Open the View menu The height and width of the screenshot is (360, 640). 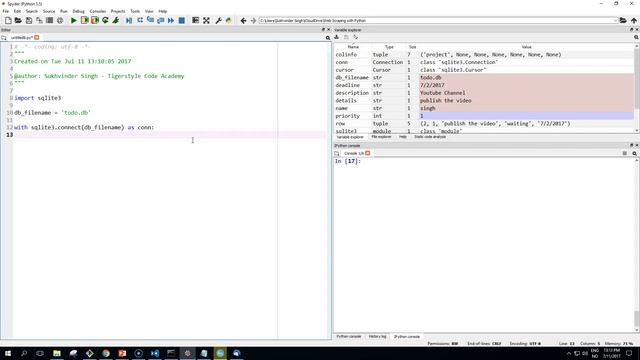click(x=149, y=11)
